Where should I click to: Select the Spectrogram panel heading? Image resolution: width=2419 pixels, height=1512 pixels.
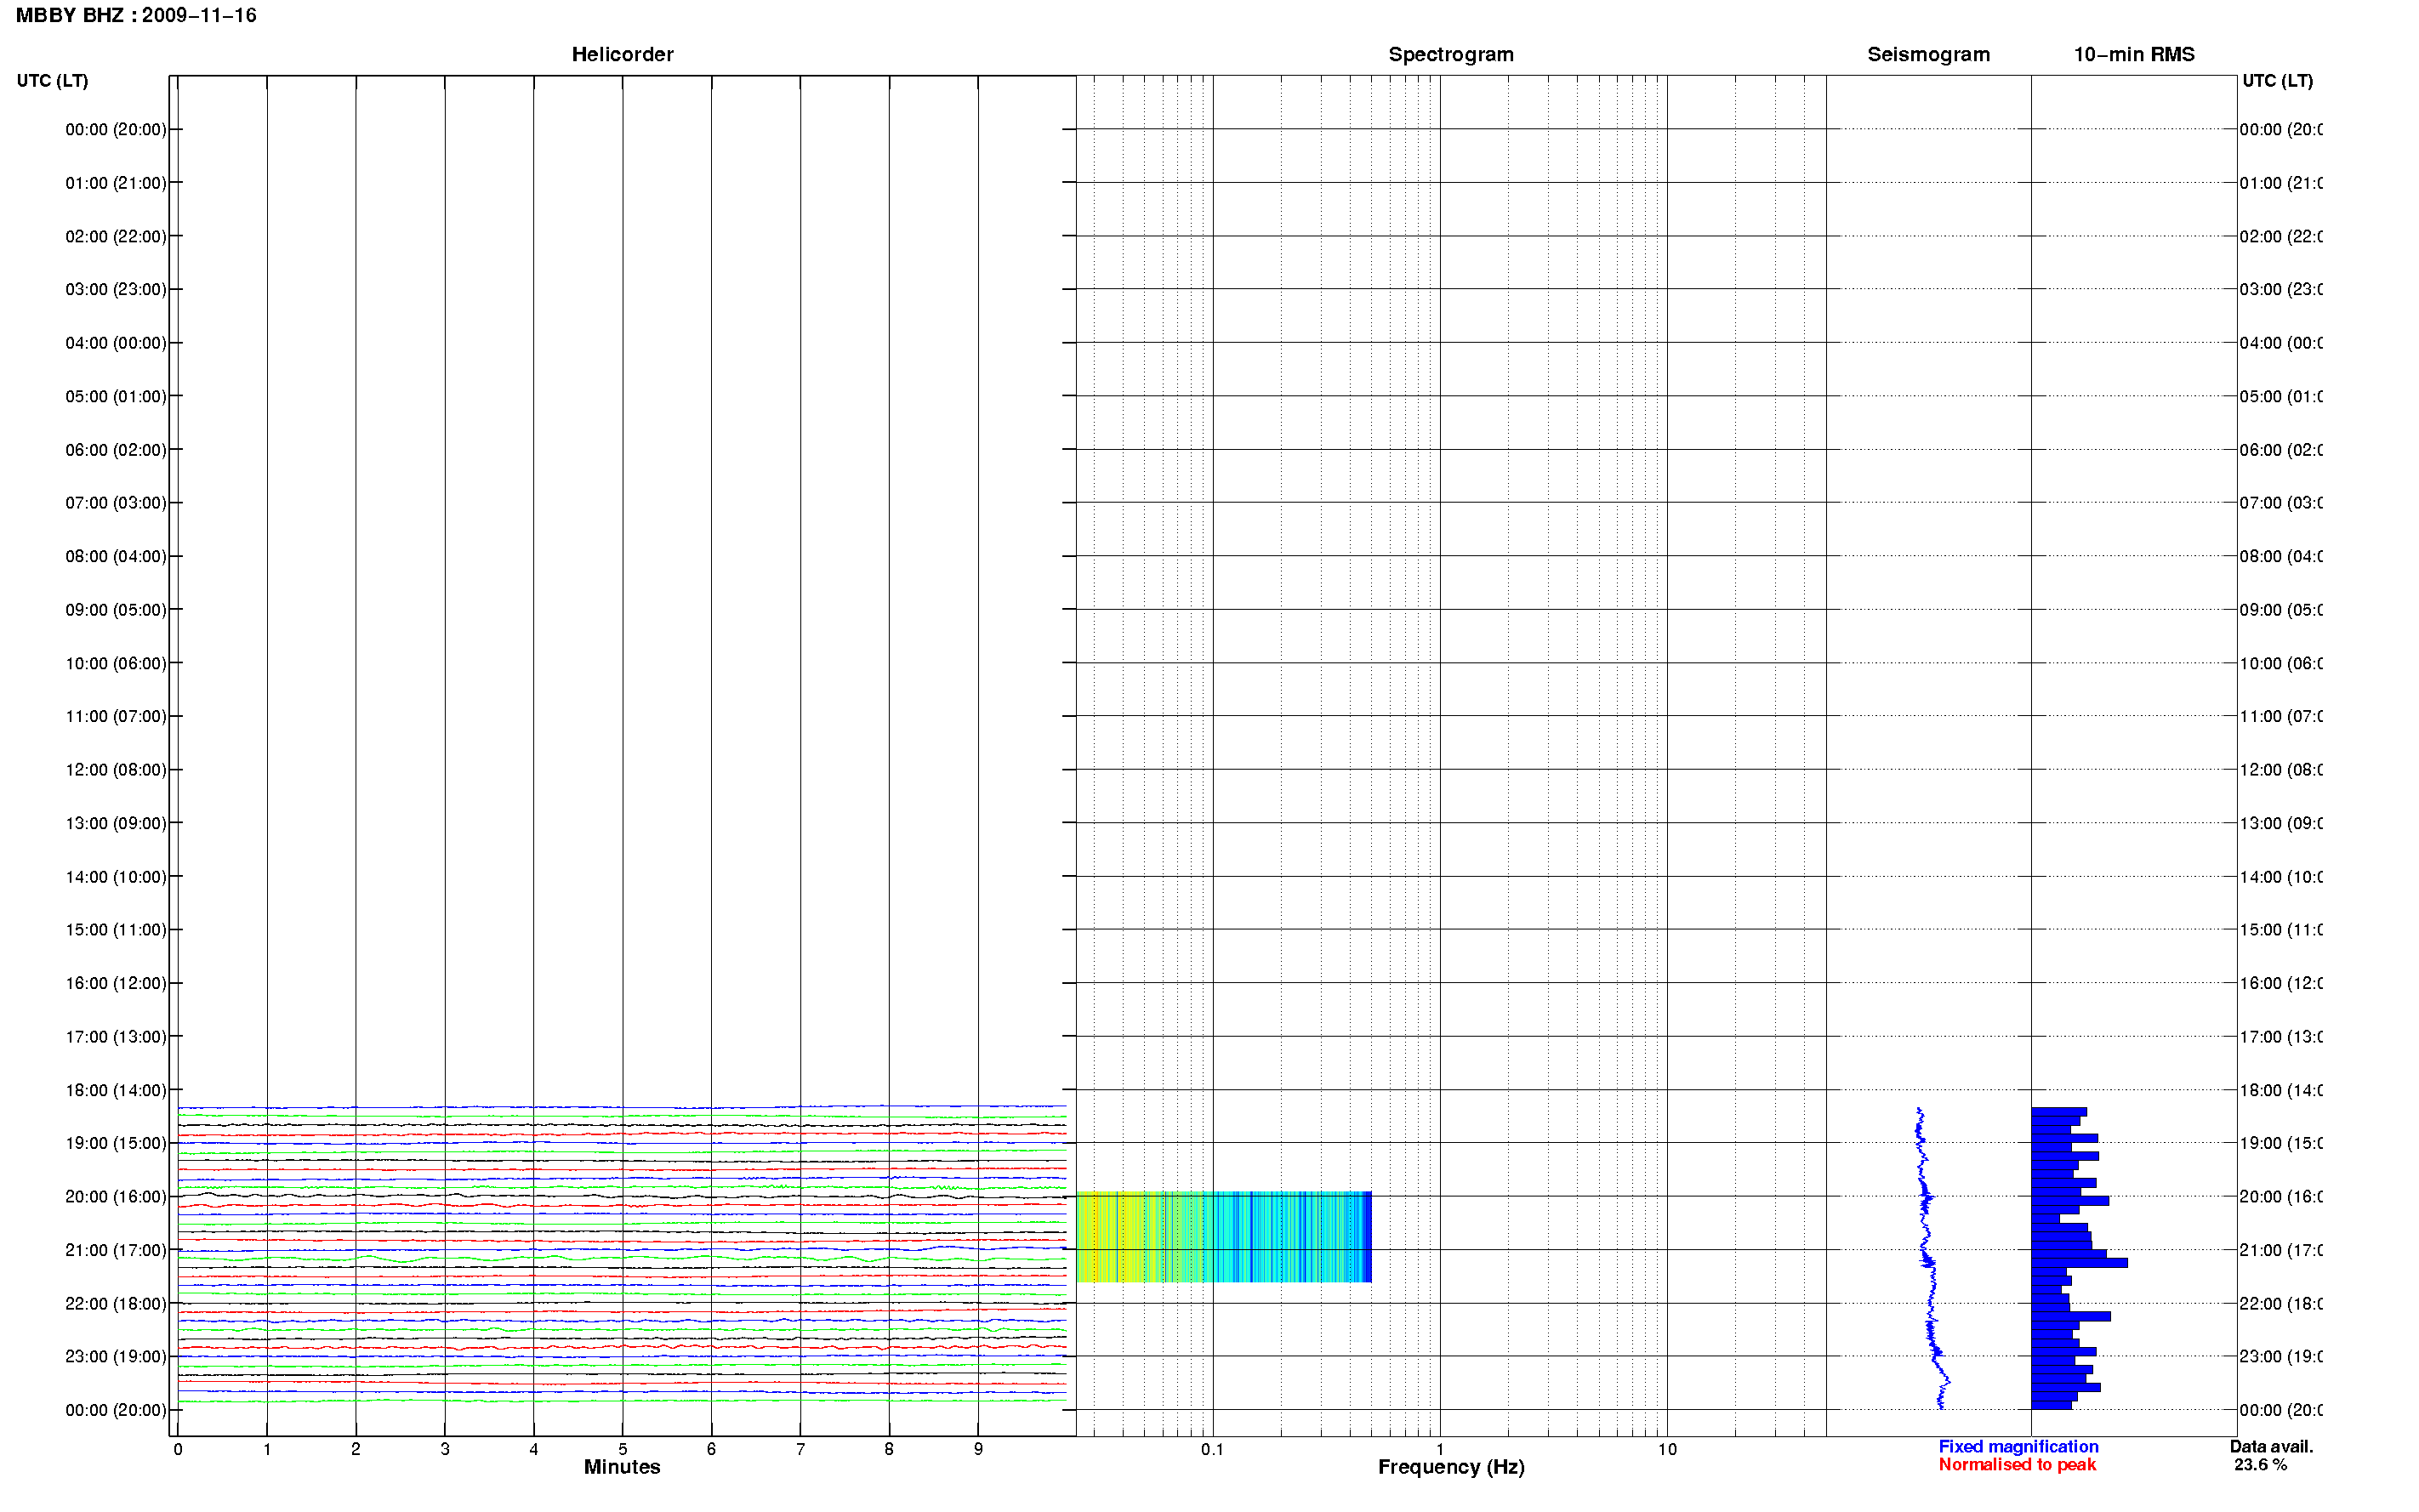[1450, 54]
